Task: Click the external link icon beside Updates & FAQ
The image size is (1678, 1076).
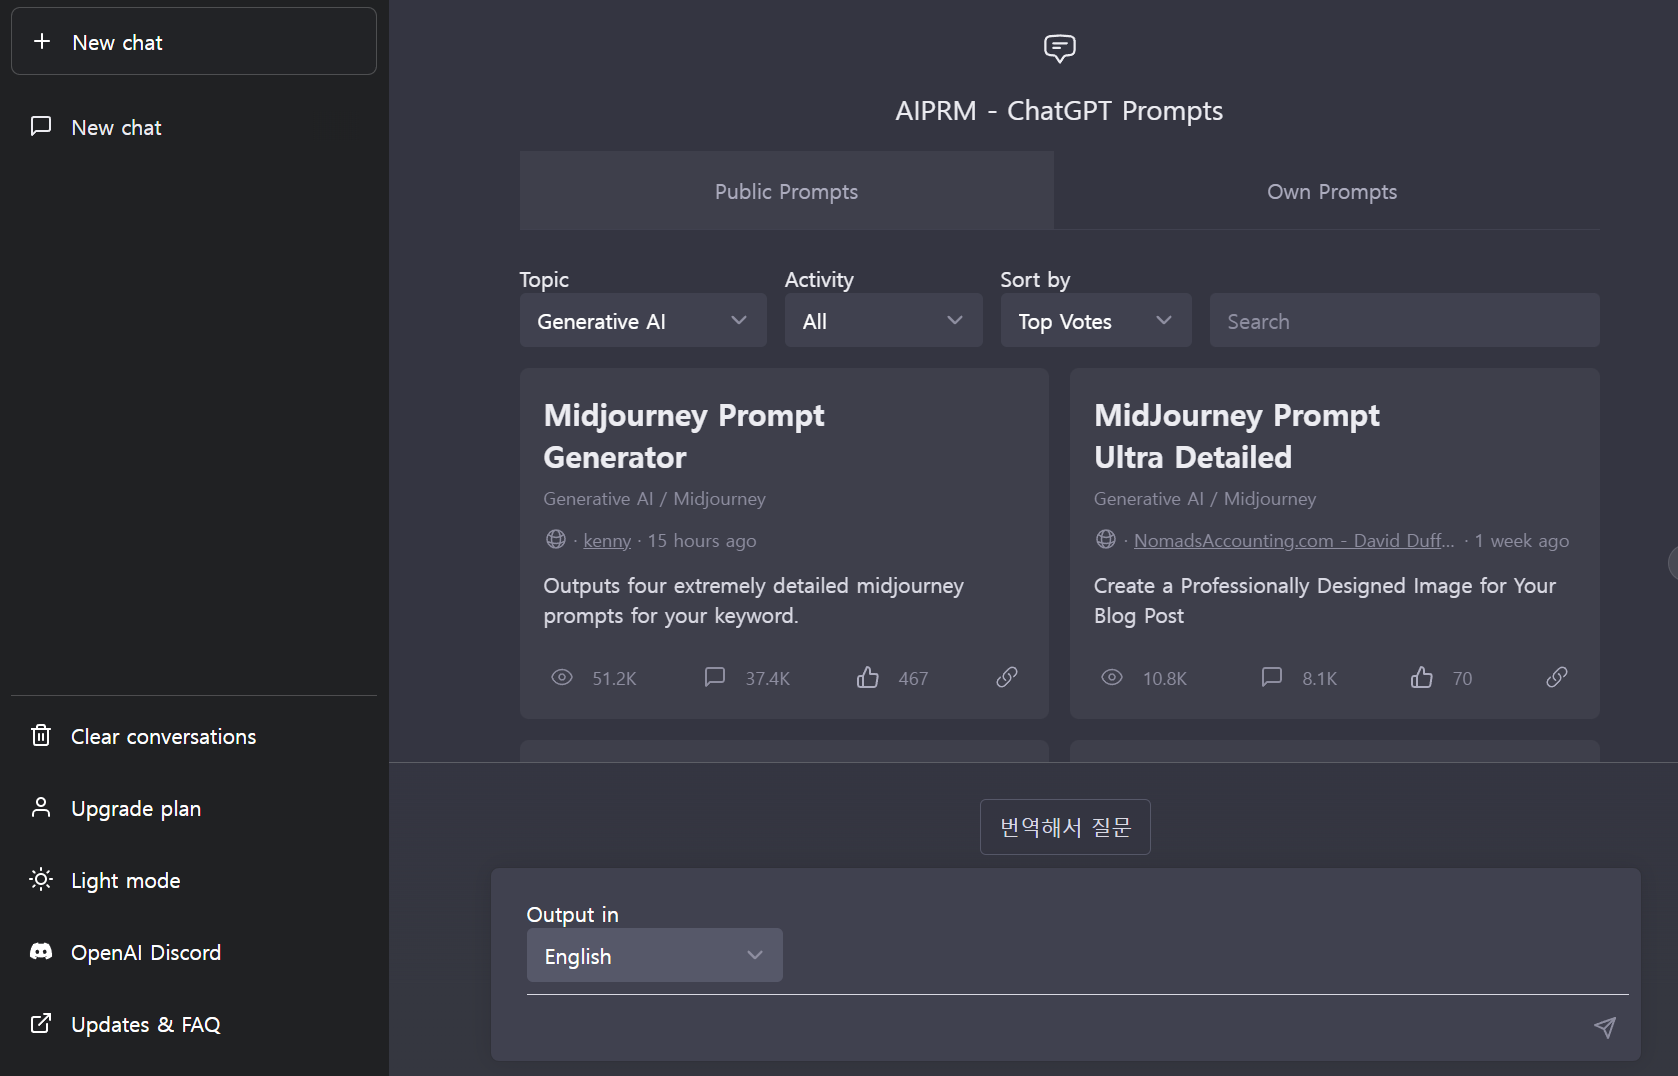Action: pyautogui.click(x=41, y=1024)
